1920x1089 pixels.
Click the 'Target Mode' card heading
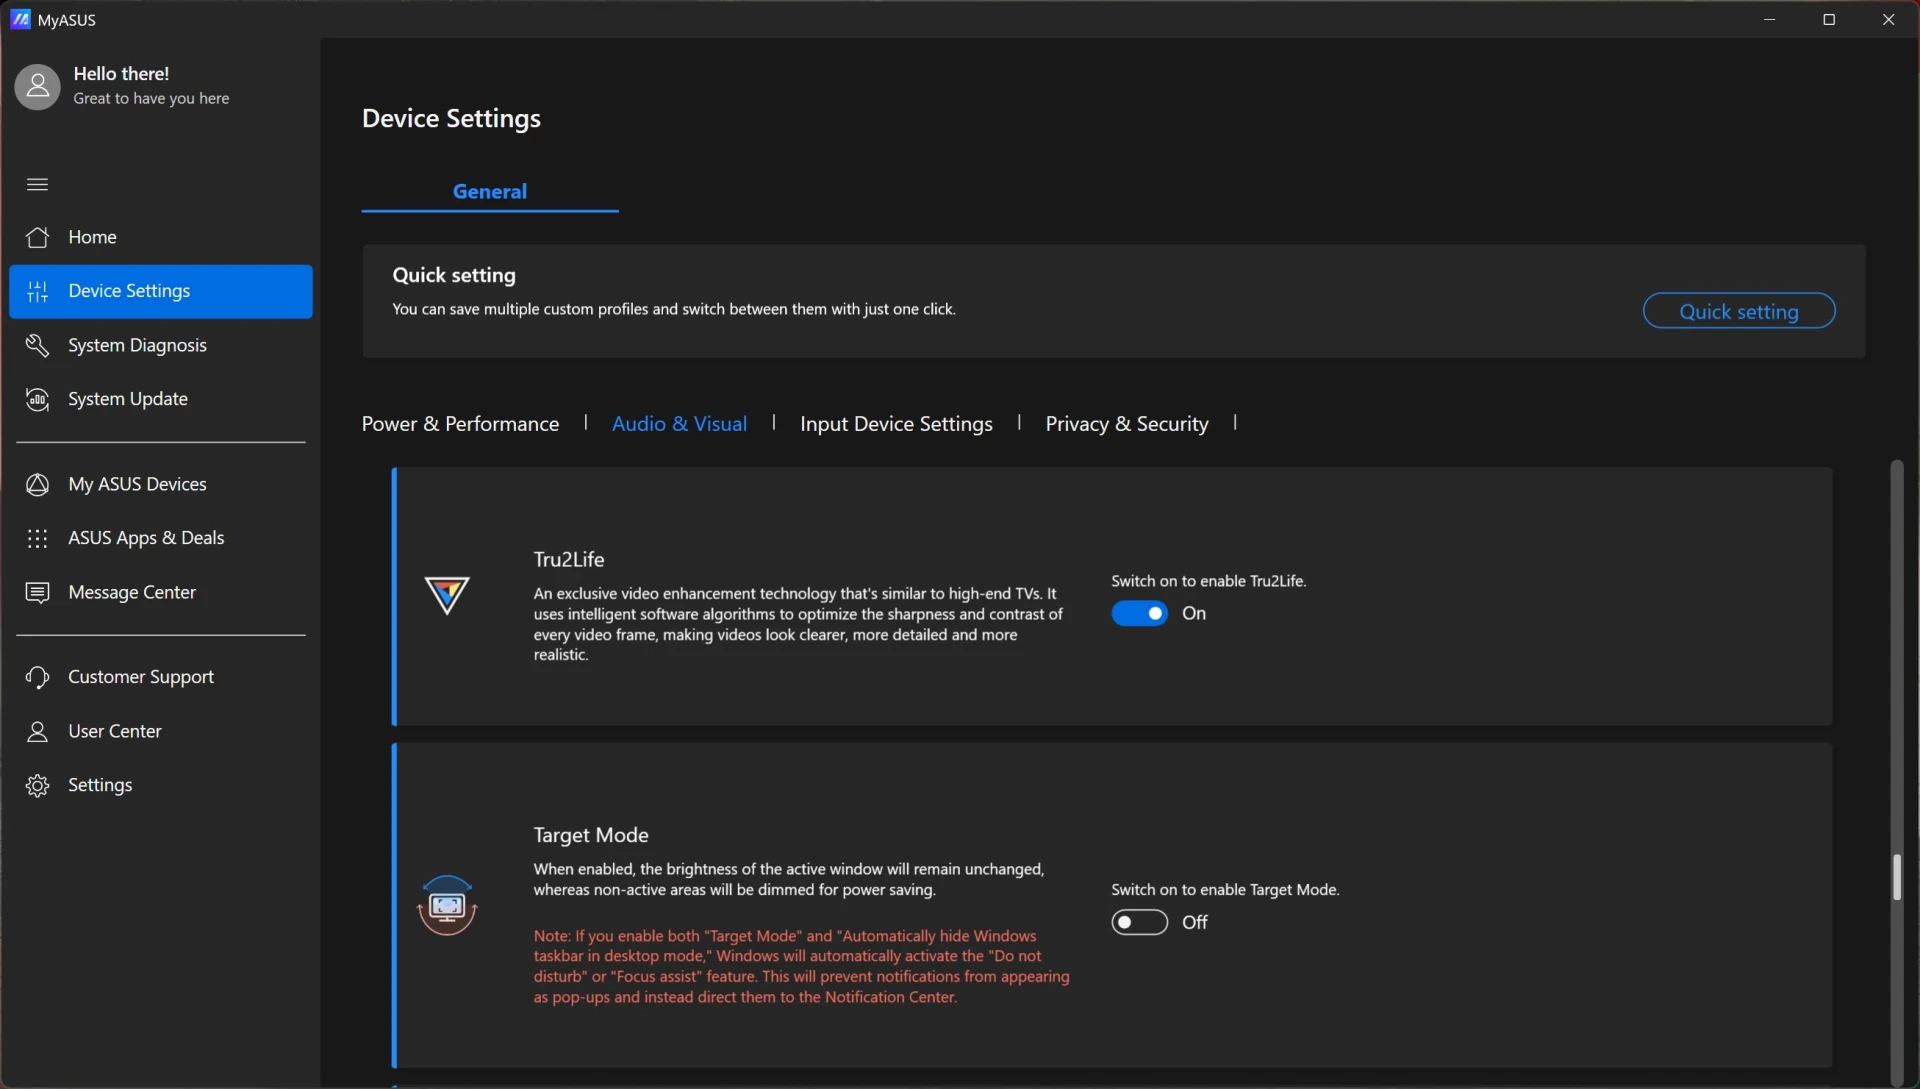pyautogui.click(x=590, y=835)
